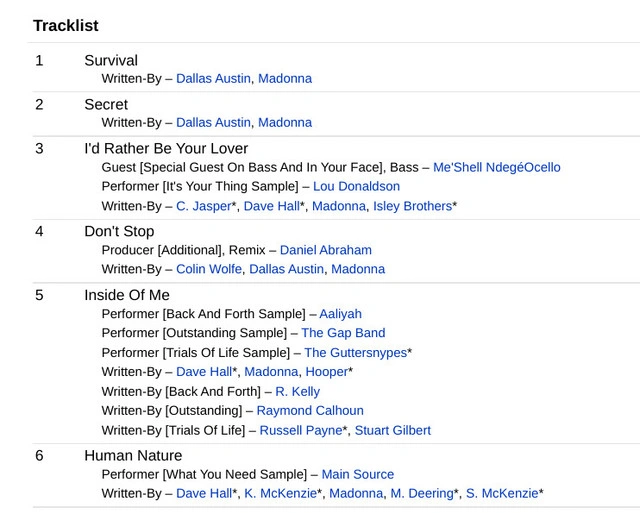Screen dimensions: 640x513
Task: Click Madonna under the Secret track
Action: pos(285,122)
